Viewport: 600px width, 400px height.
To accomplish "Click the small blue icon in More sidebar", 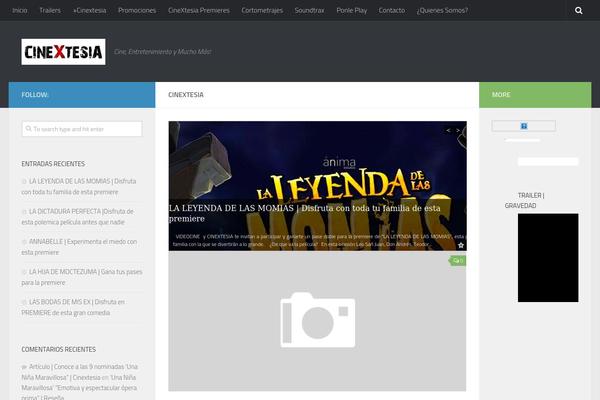I will tap(524, 126).
